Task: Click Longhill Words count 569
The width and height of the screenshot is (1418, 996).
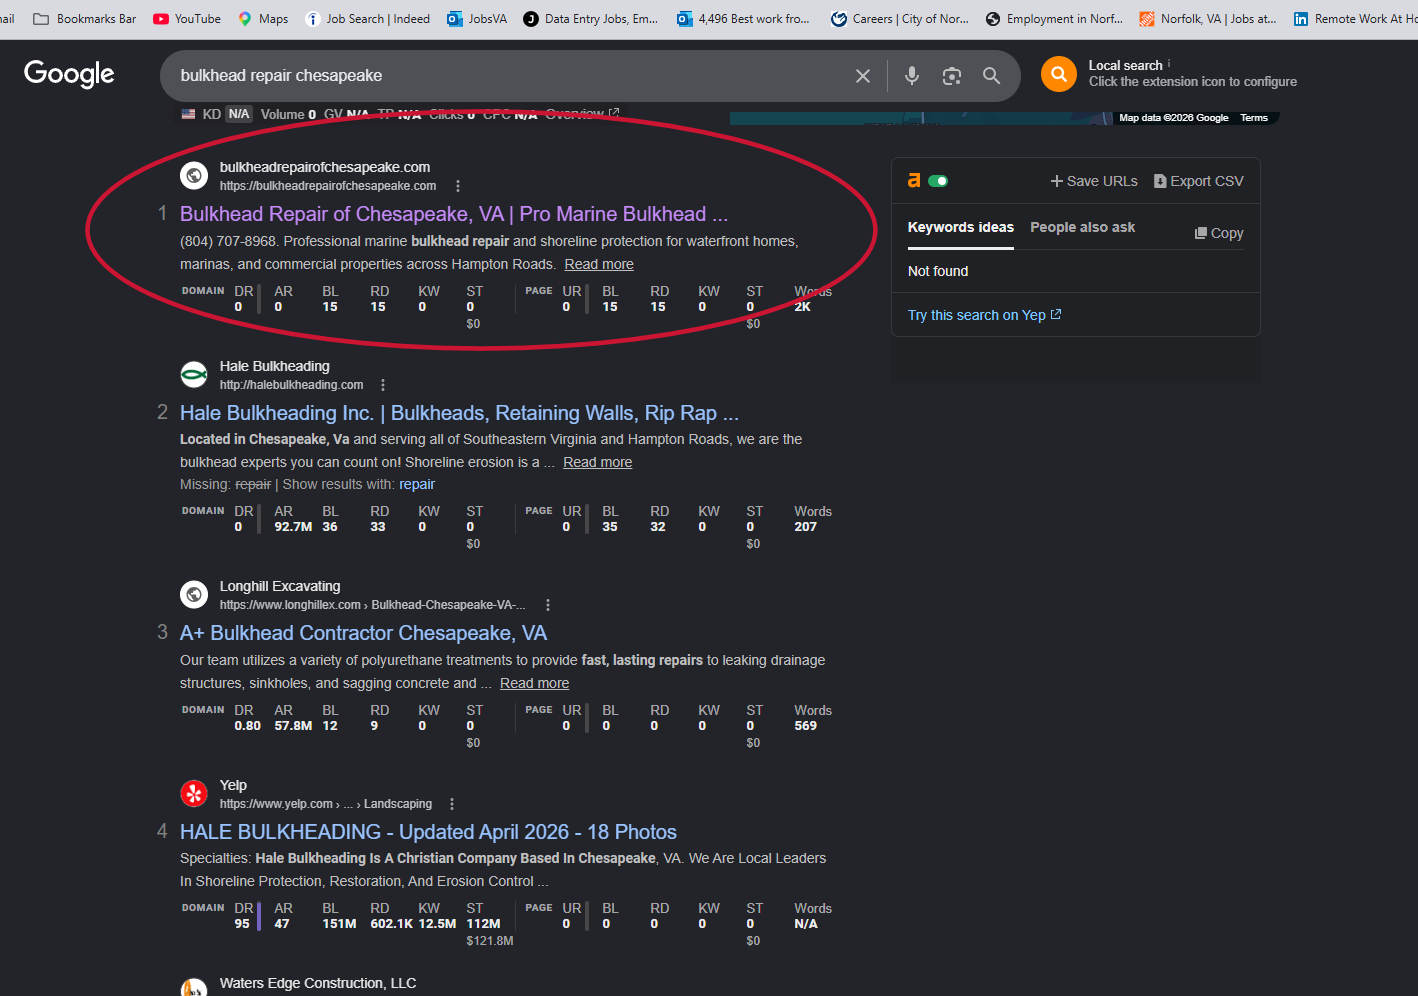Action: click(x=806, y=726)
